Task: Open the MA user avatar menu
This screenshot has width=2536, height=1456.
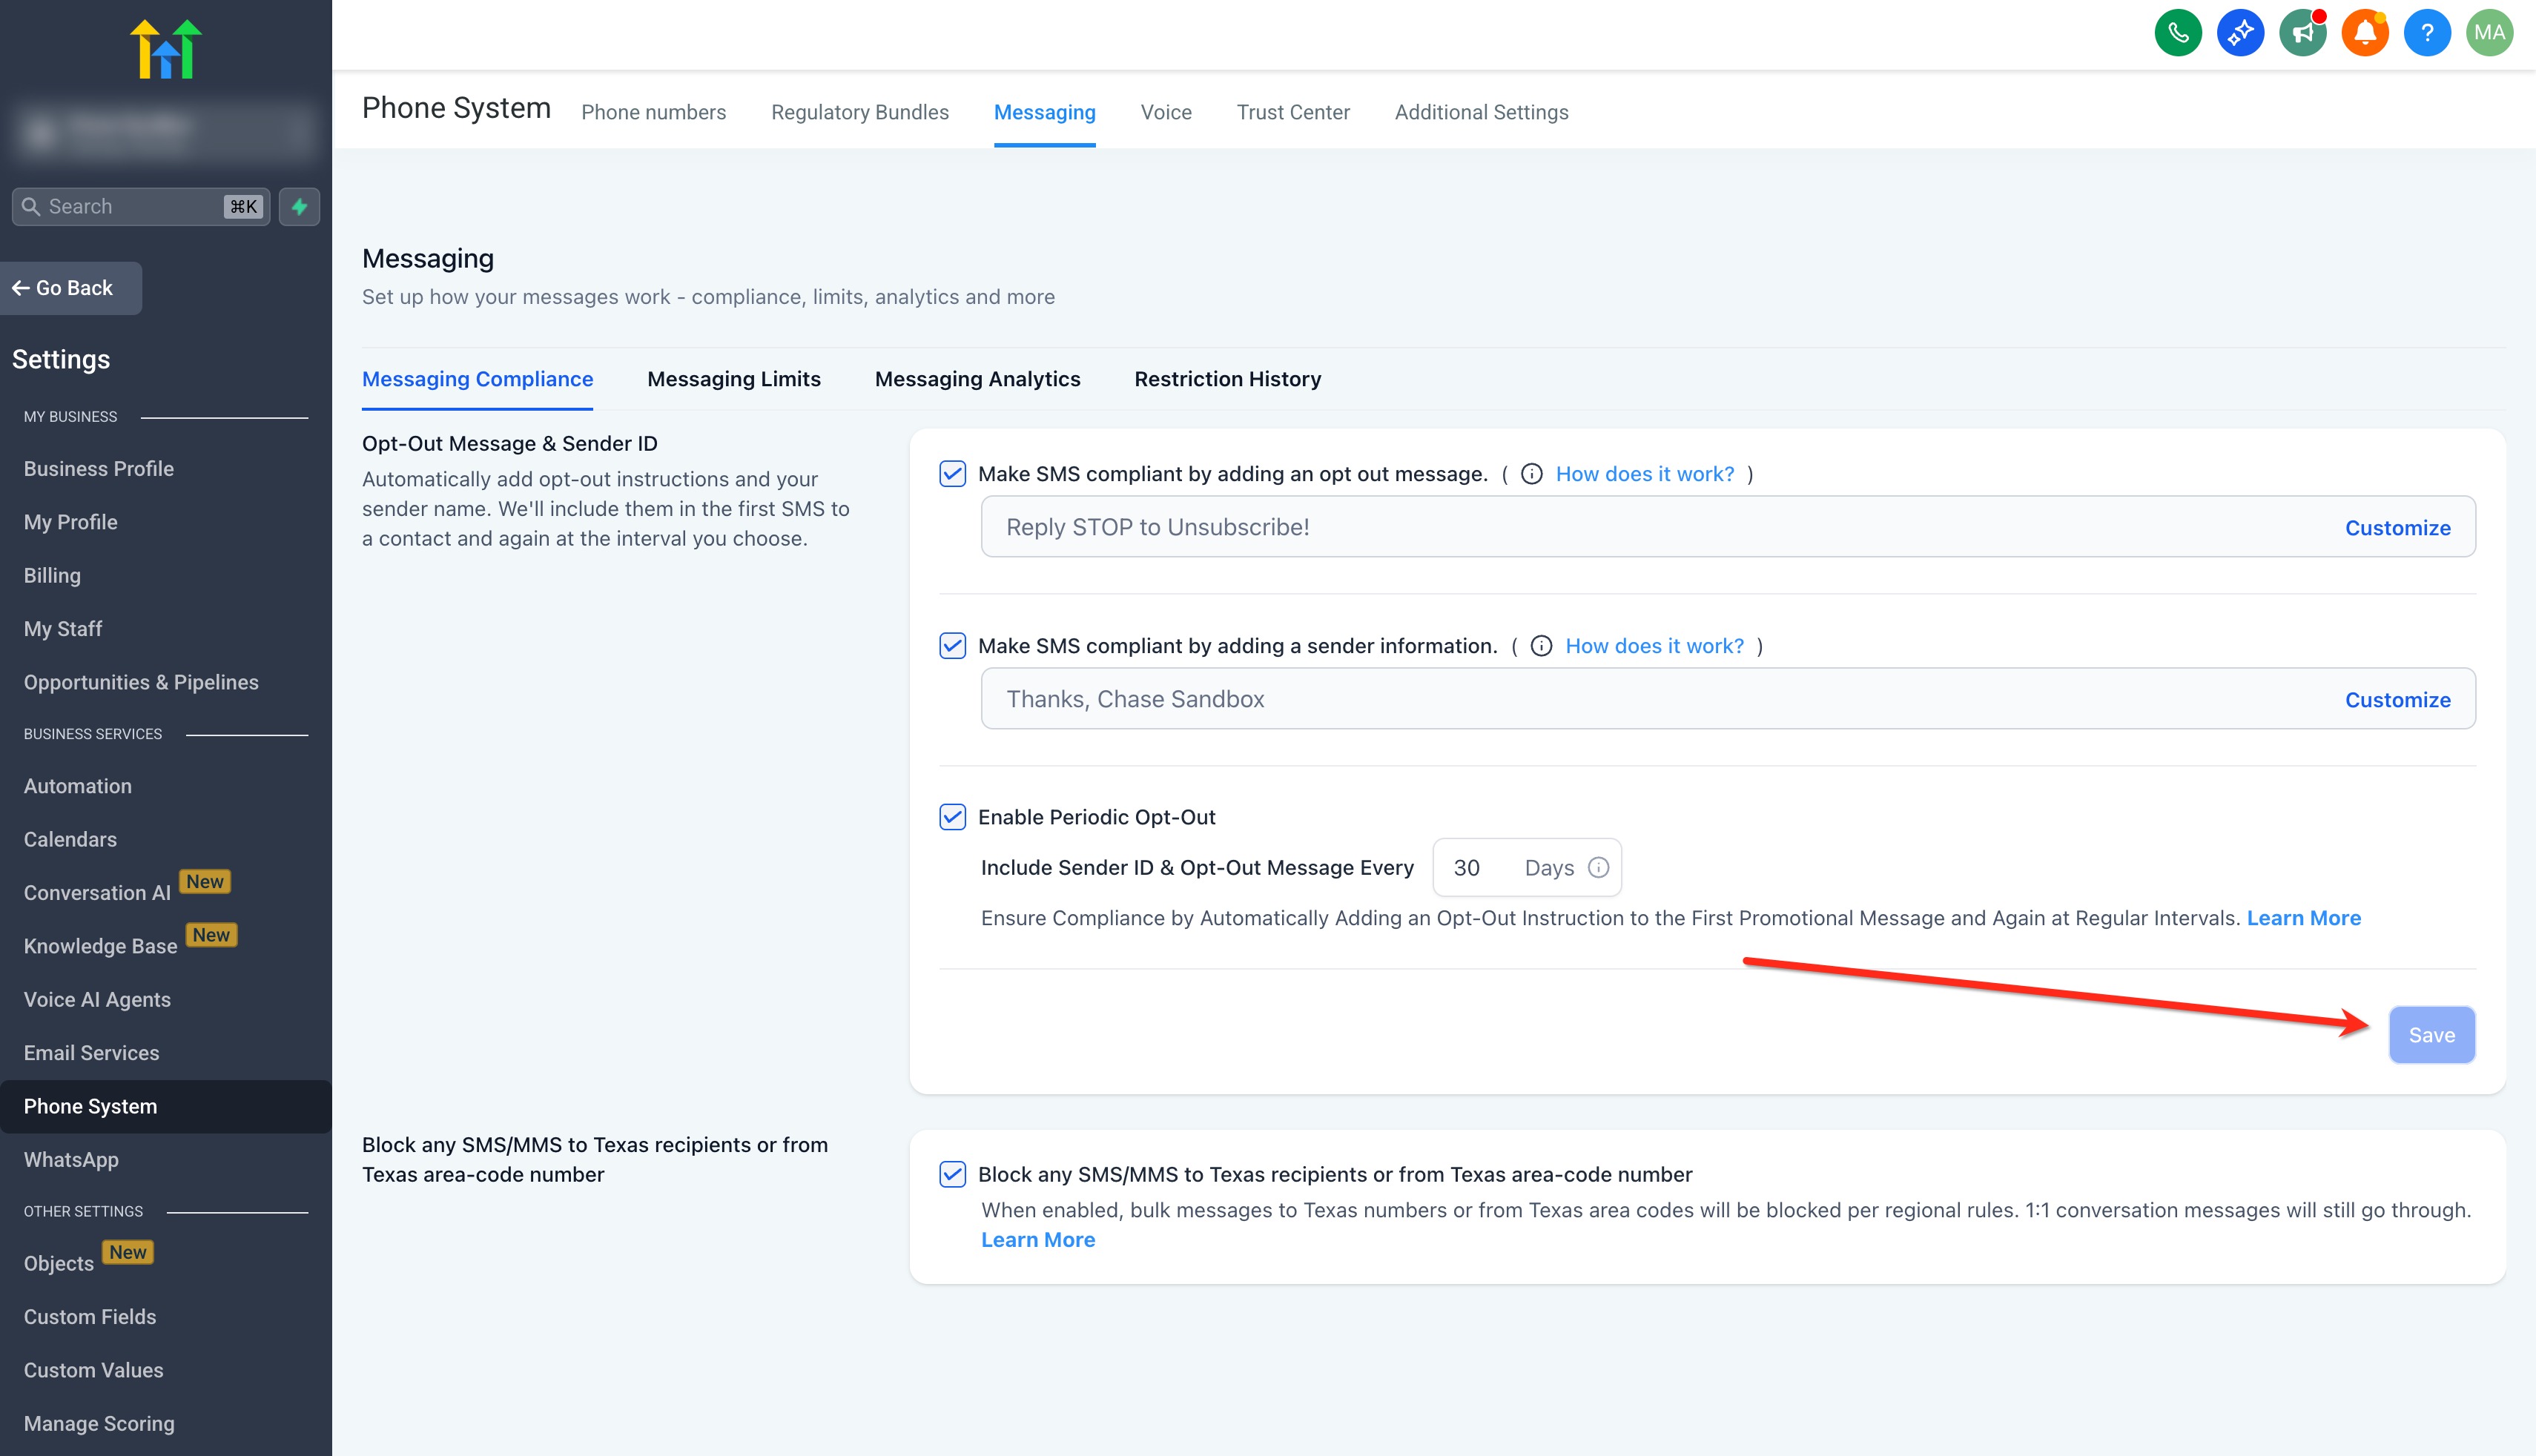Action: 2489,33
